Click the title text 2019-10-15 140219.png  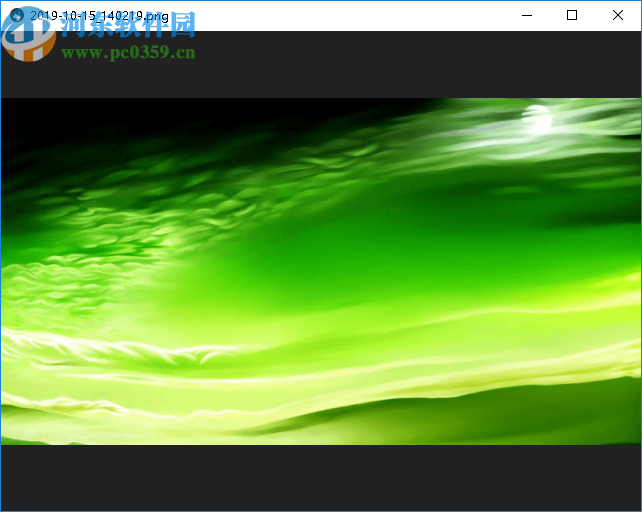pyautogui.click(x=99, y=16)
